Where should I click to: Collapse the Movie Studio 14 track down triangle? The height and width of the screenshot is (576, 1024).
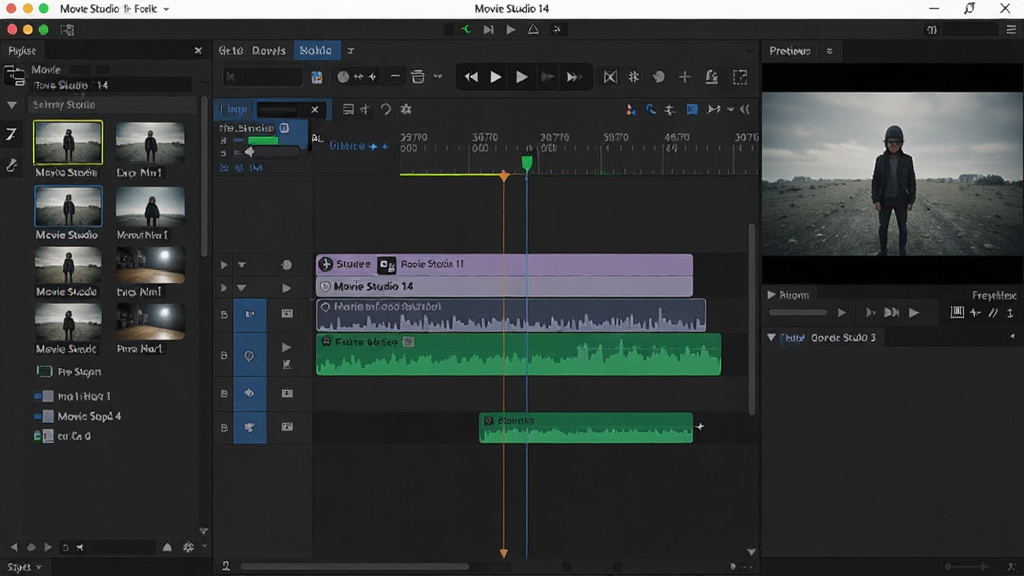click(x=242, y=288)
